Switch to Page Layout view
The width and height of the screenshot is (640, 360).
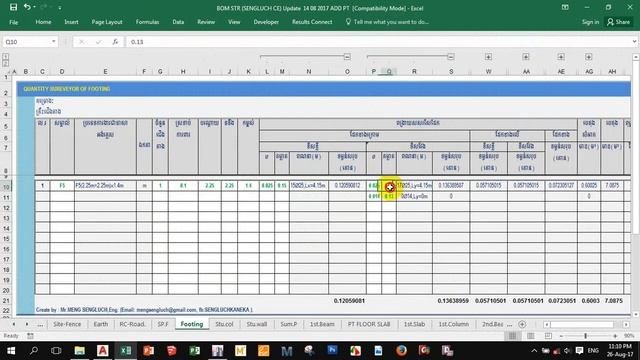530,336
